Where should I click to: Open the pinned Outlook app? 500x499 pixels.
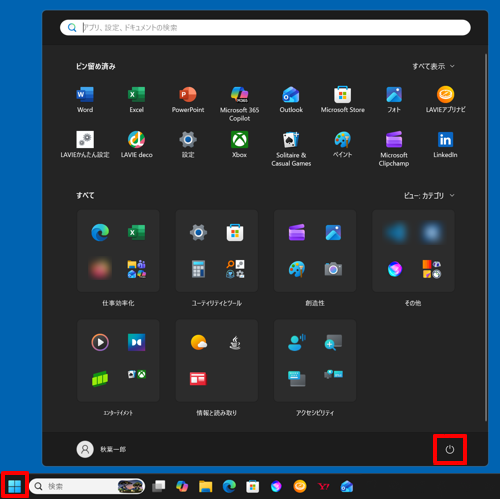coord(291,99)
